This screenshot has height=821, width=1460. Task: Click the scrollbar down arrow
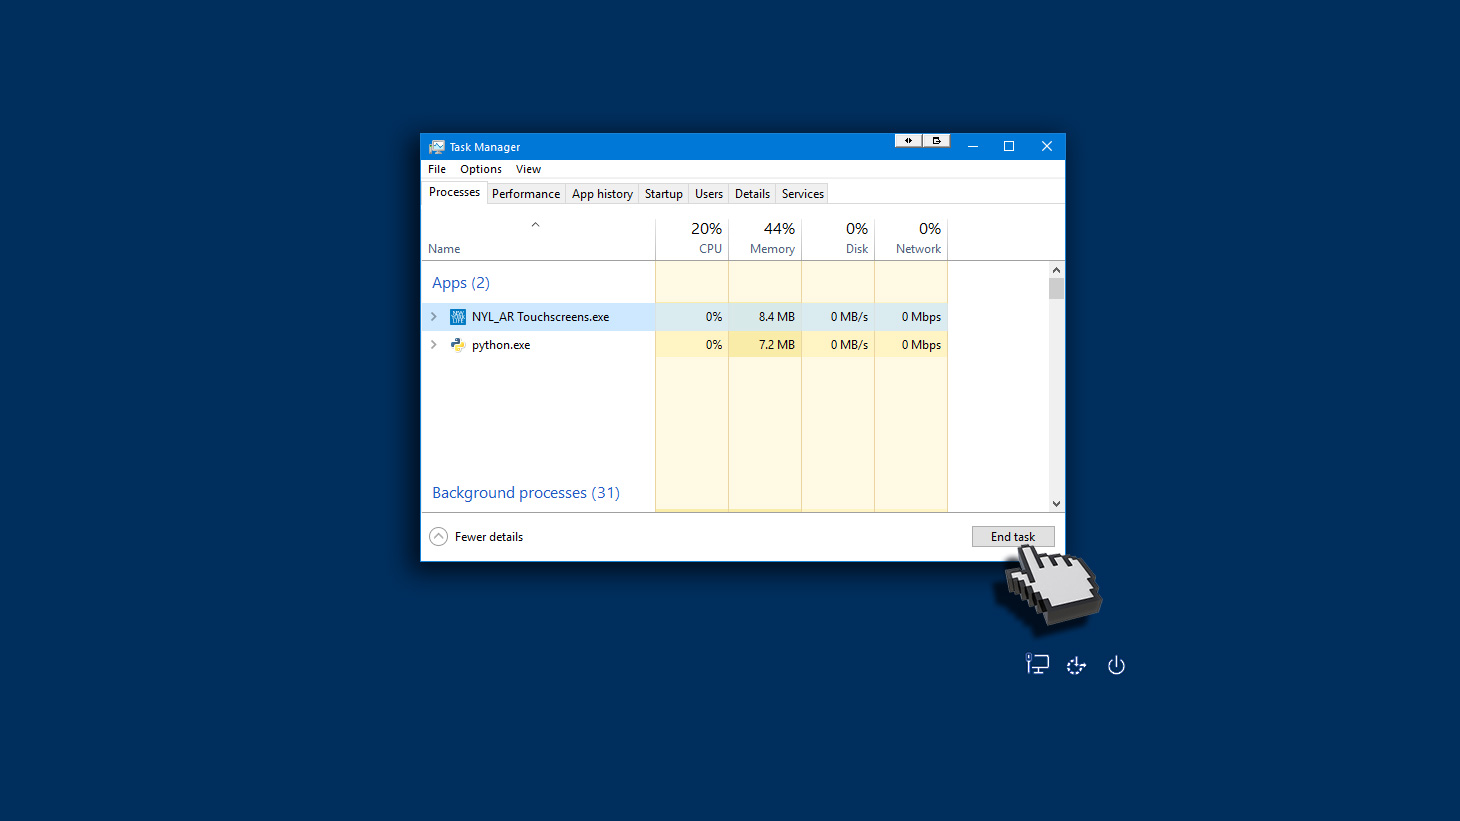click(1056, 504)
